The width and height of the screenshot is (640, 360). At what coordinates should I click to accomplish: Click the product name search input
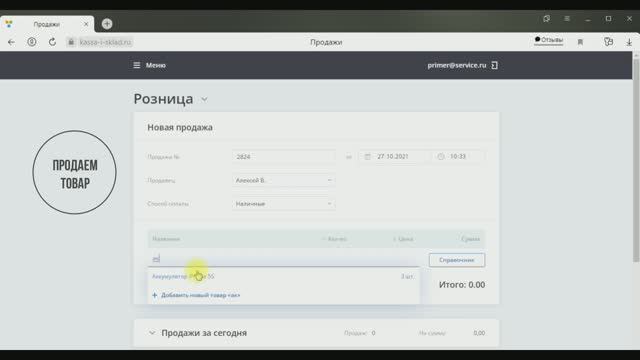pyautogui.click(x=284, y=259)
